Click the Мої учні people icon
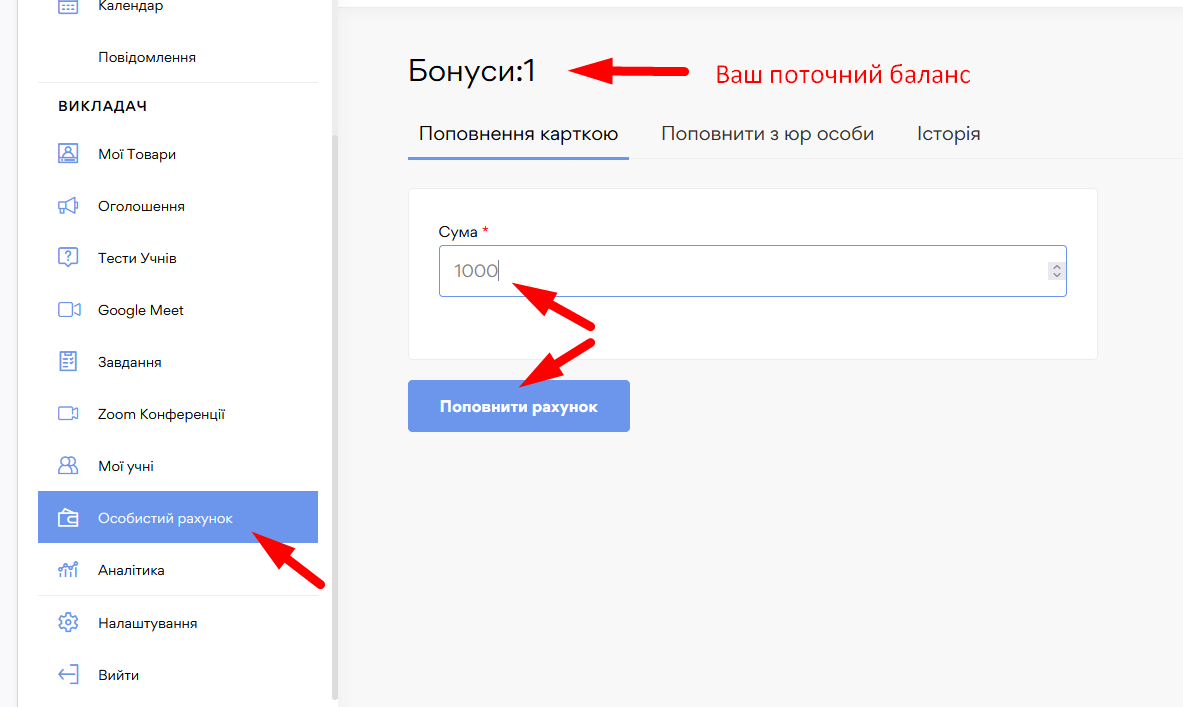Image resolution: width=1183 pixels, height=707 pixels. pos(68,466)
